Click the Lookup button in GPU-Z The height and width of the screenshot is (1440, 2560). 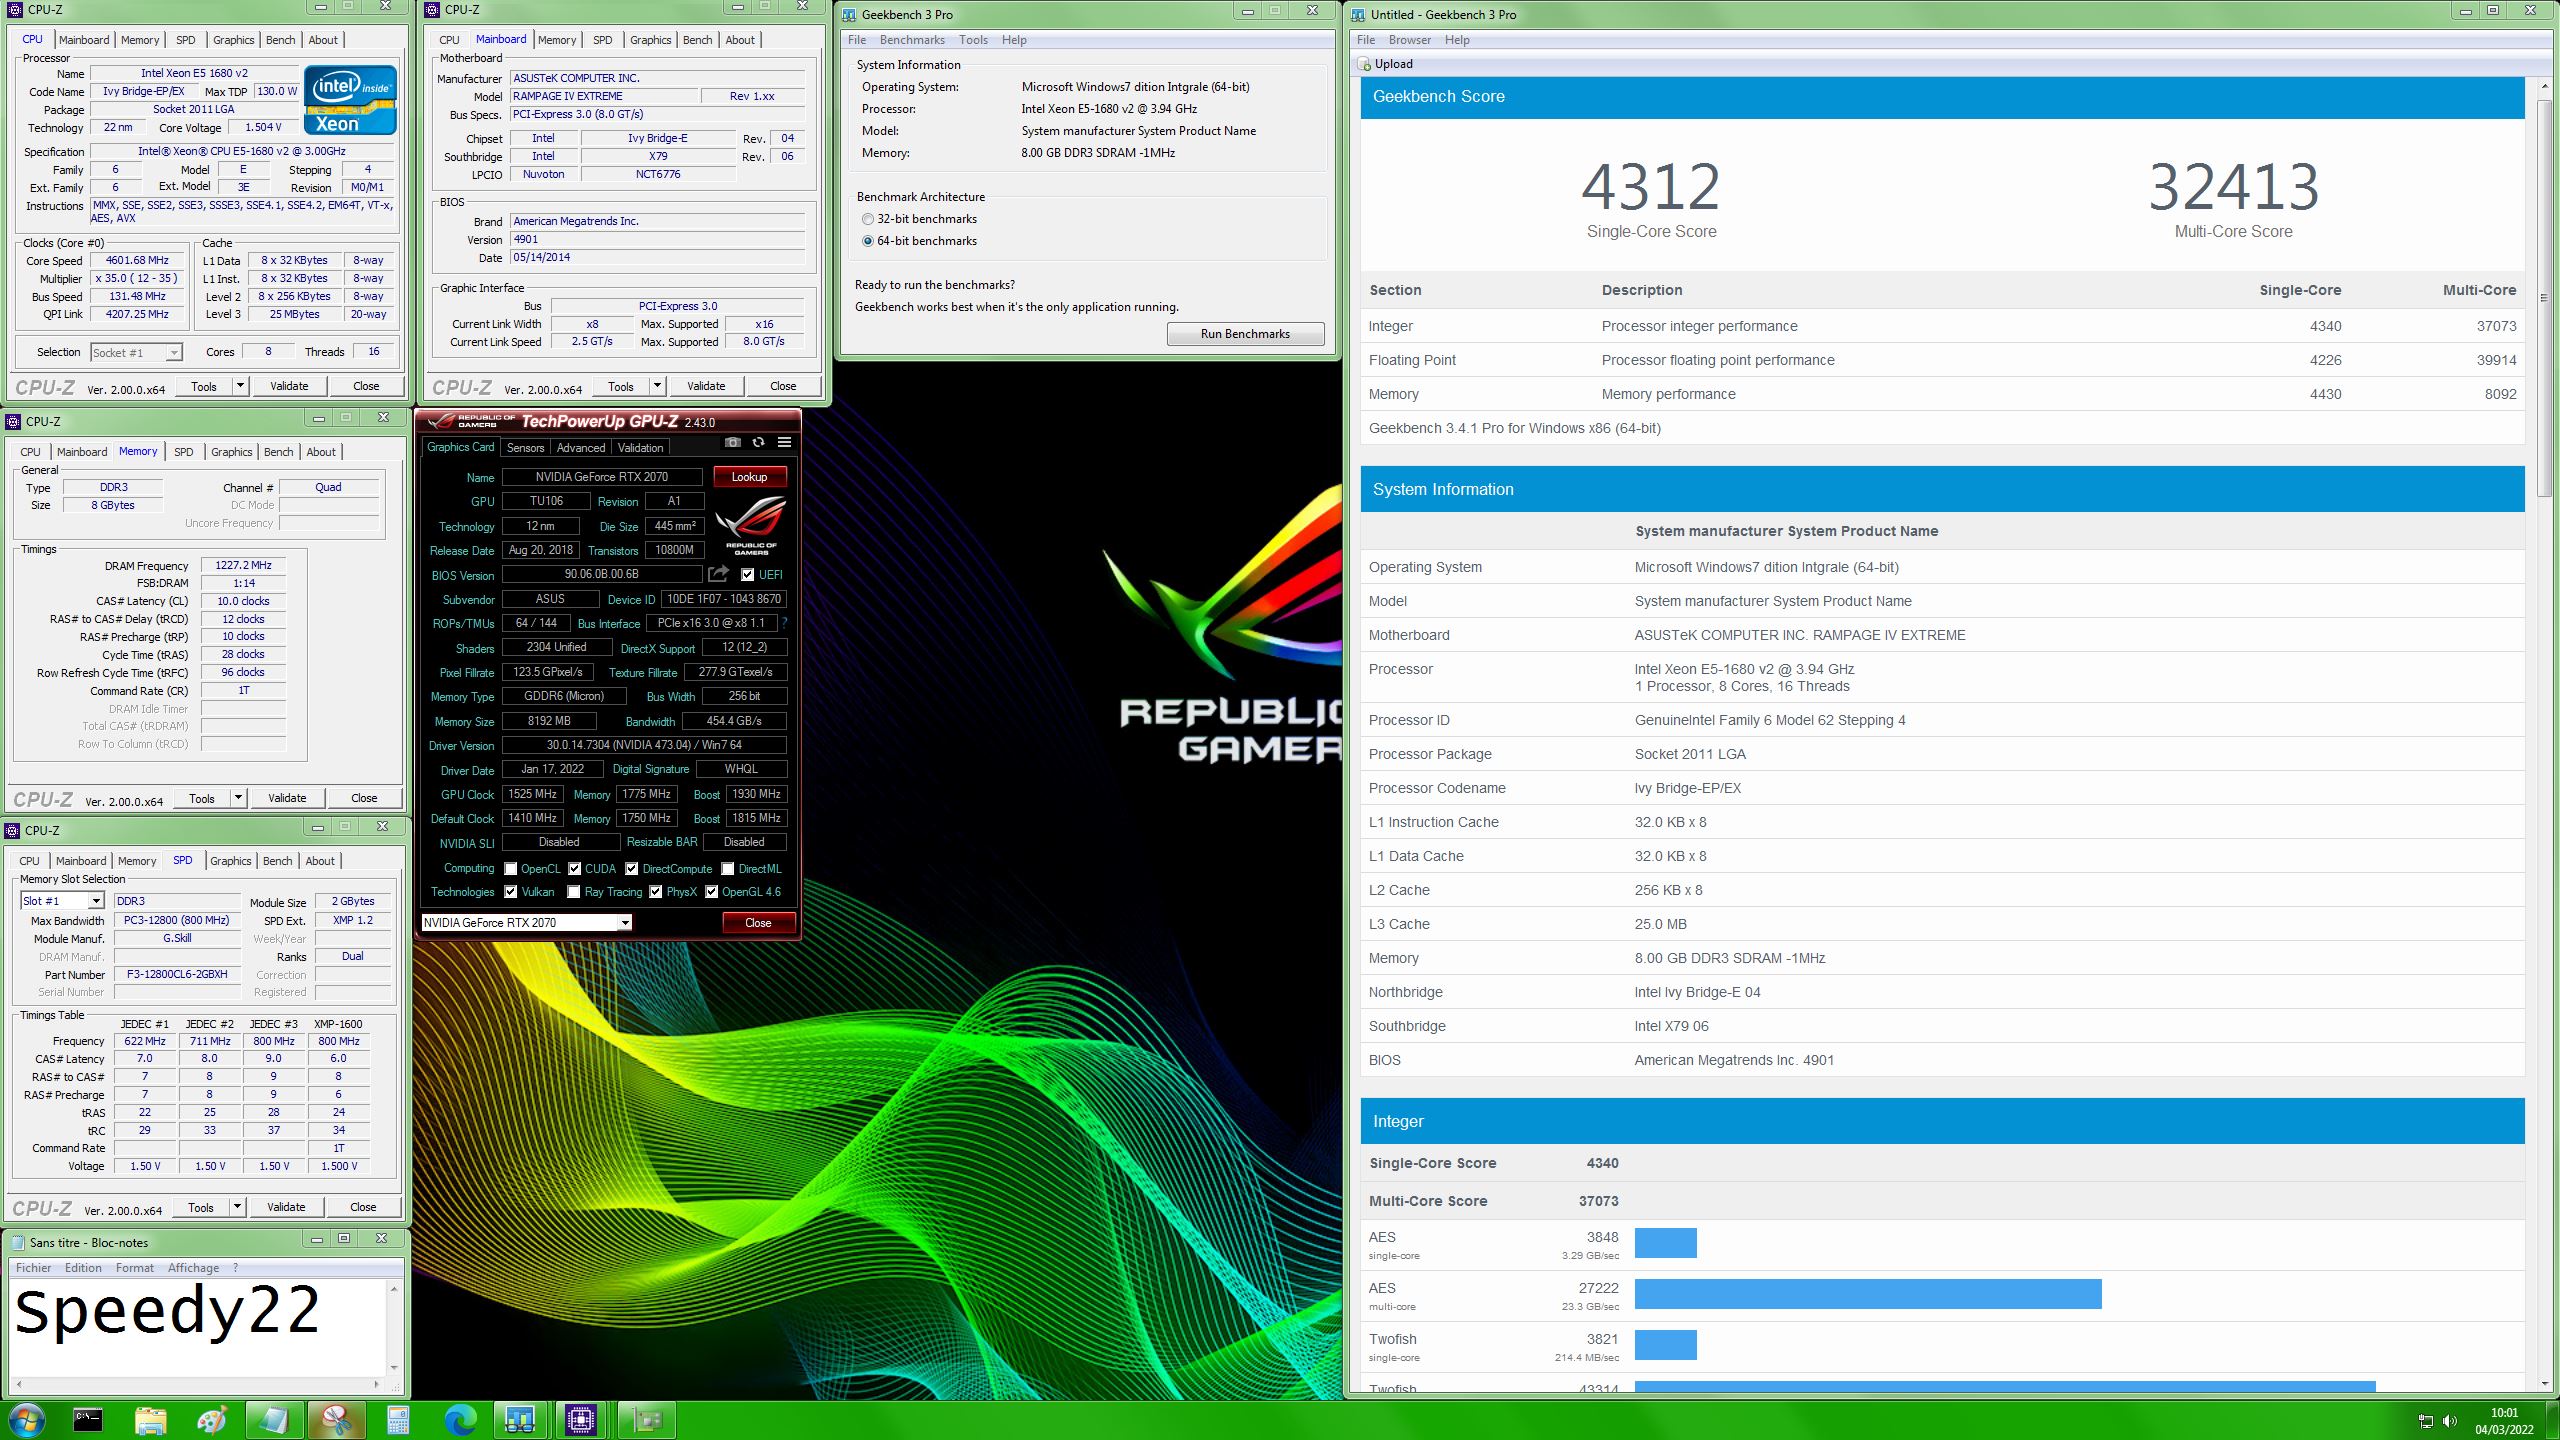pyautogui.click(x=749, y=477)
